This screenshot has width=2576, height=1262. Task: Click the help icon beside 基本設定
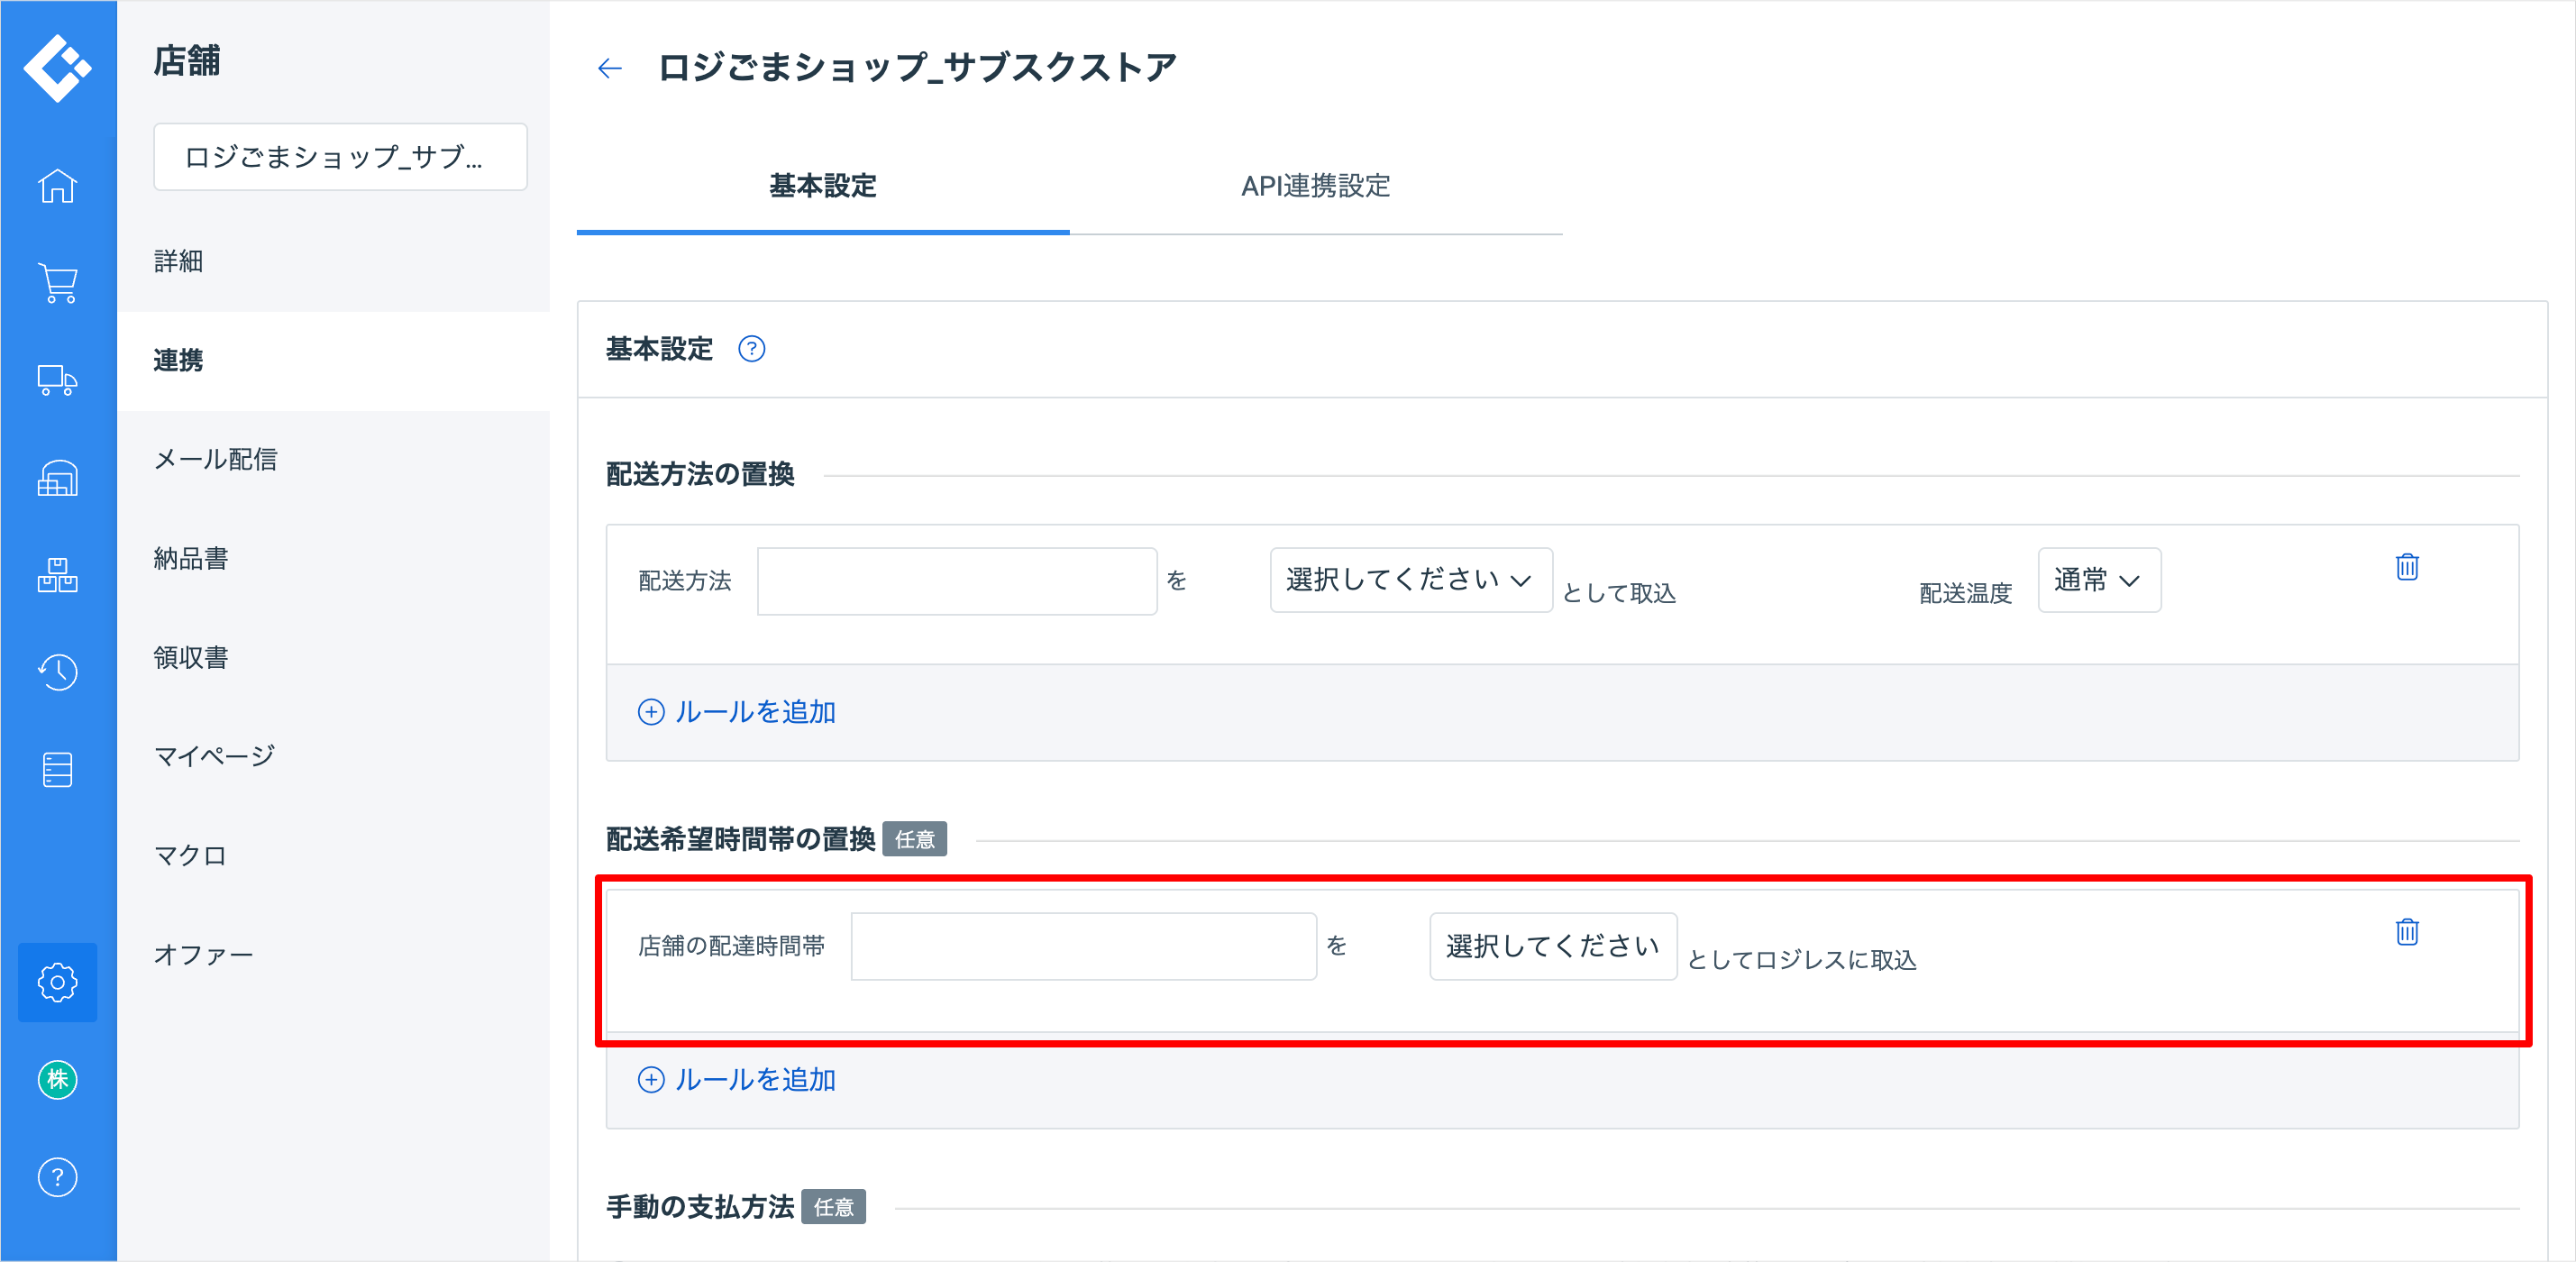coord(751,349)
